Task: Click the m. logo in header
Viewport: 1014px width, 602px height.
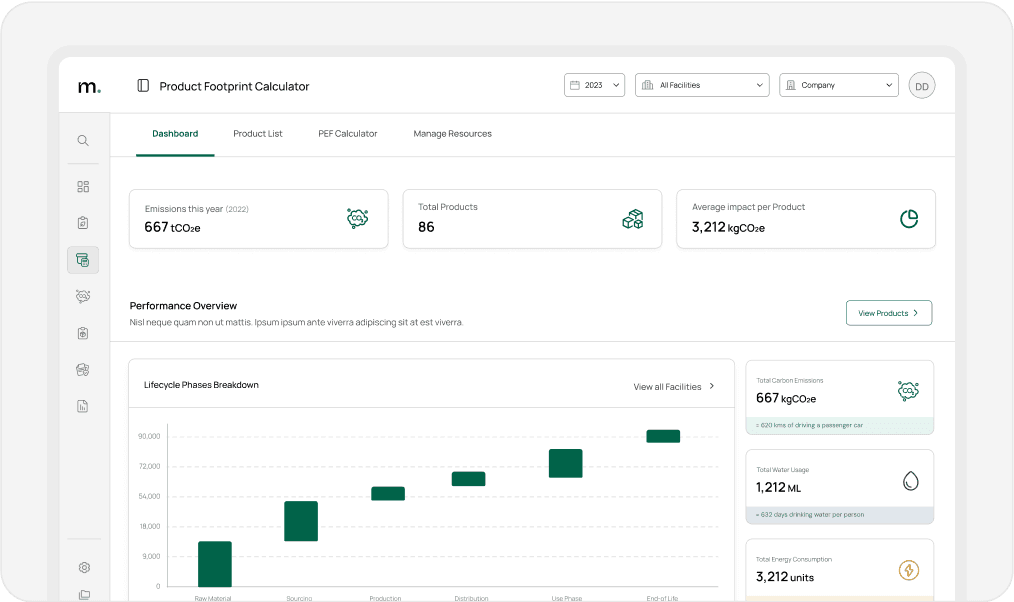Action: [x=89, y=86]
